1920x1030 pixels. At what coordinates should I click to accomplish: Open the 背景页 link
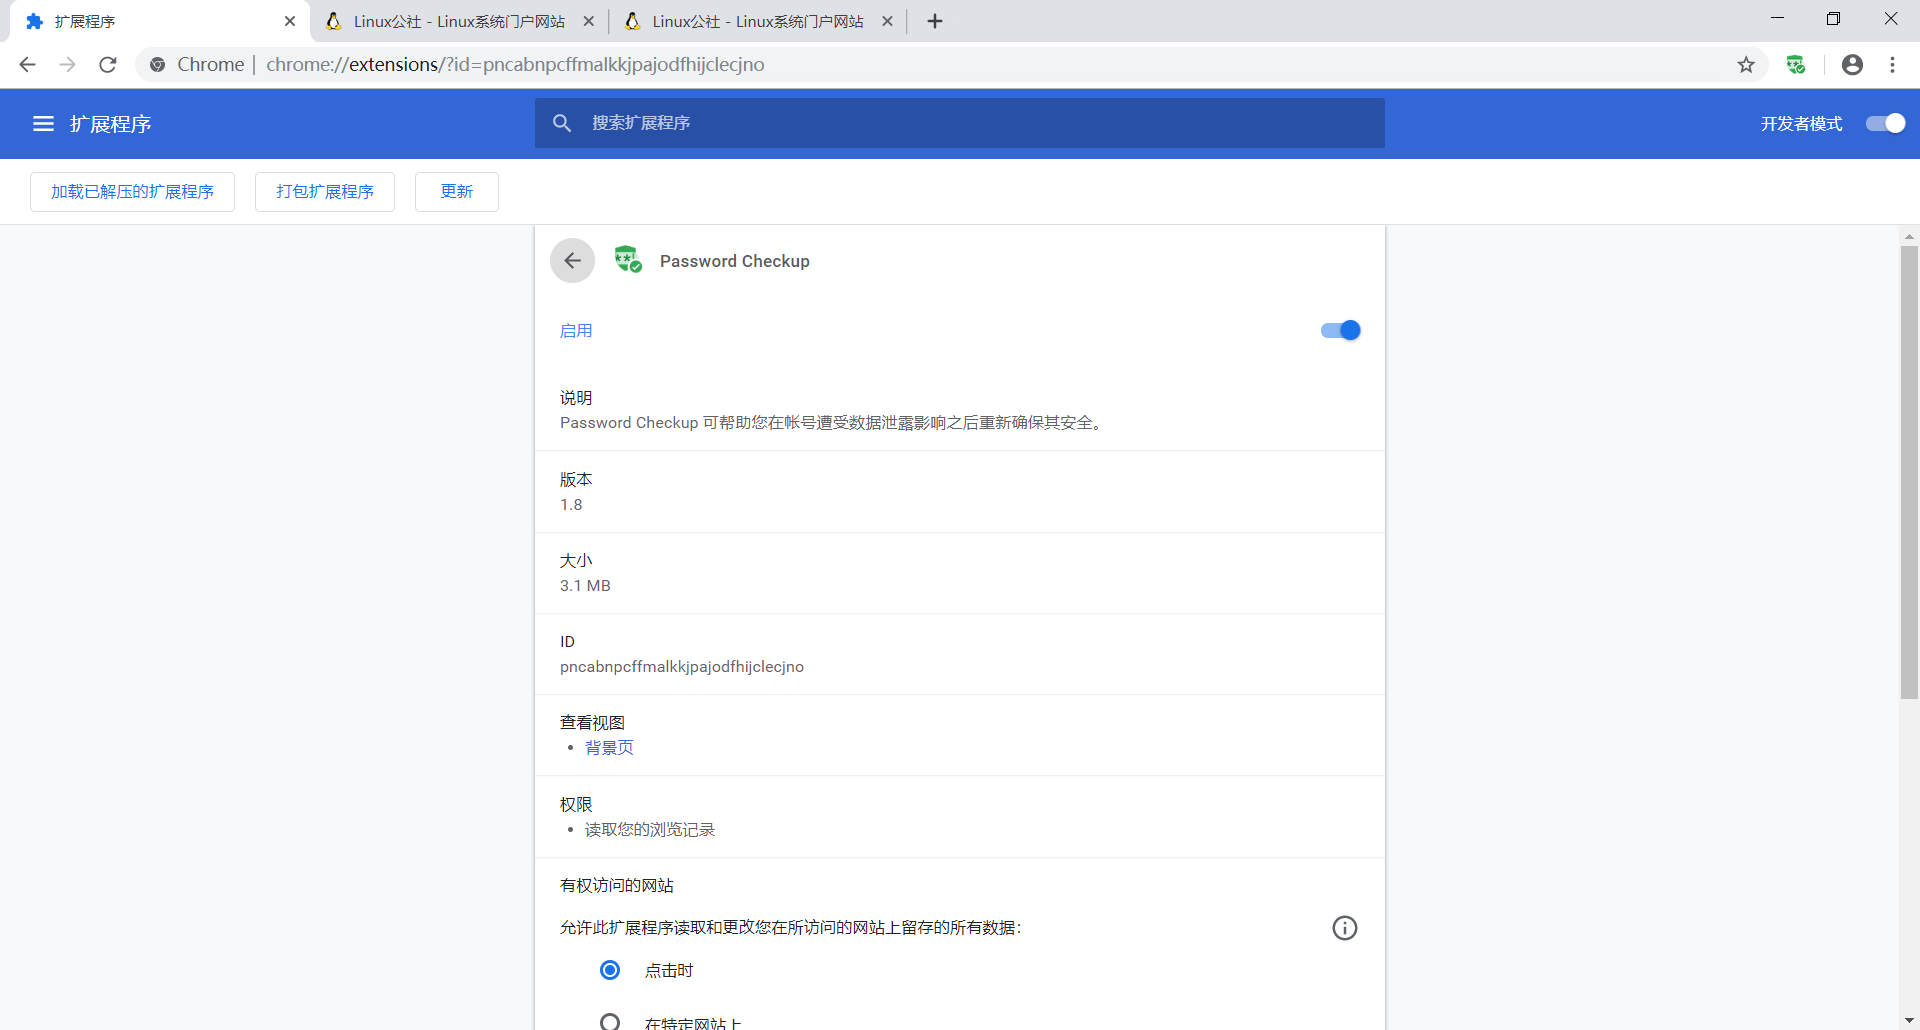(x=609, y=748)
